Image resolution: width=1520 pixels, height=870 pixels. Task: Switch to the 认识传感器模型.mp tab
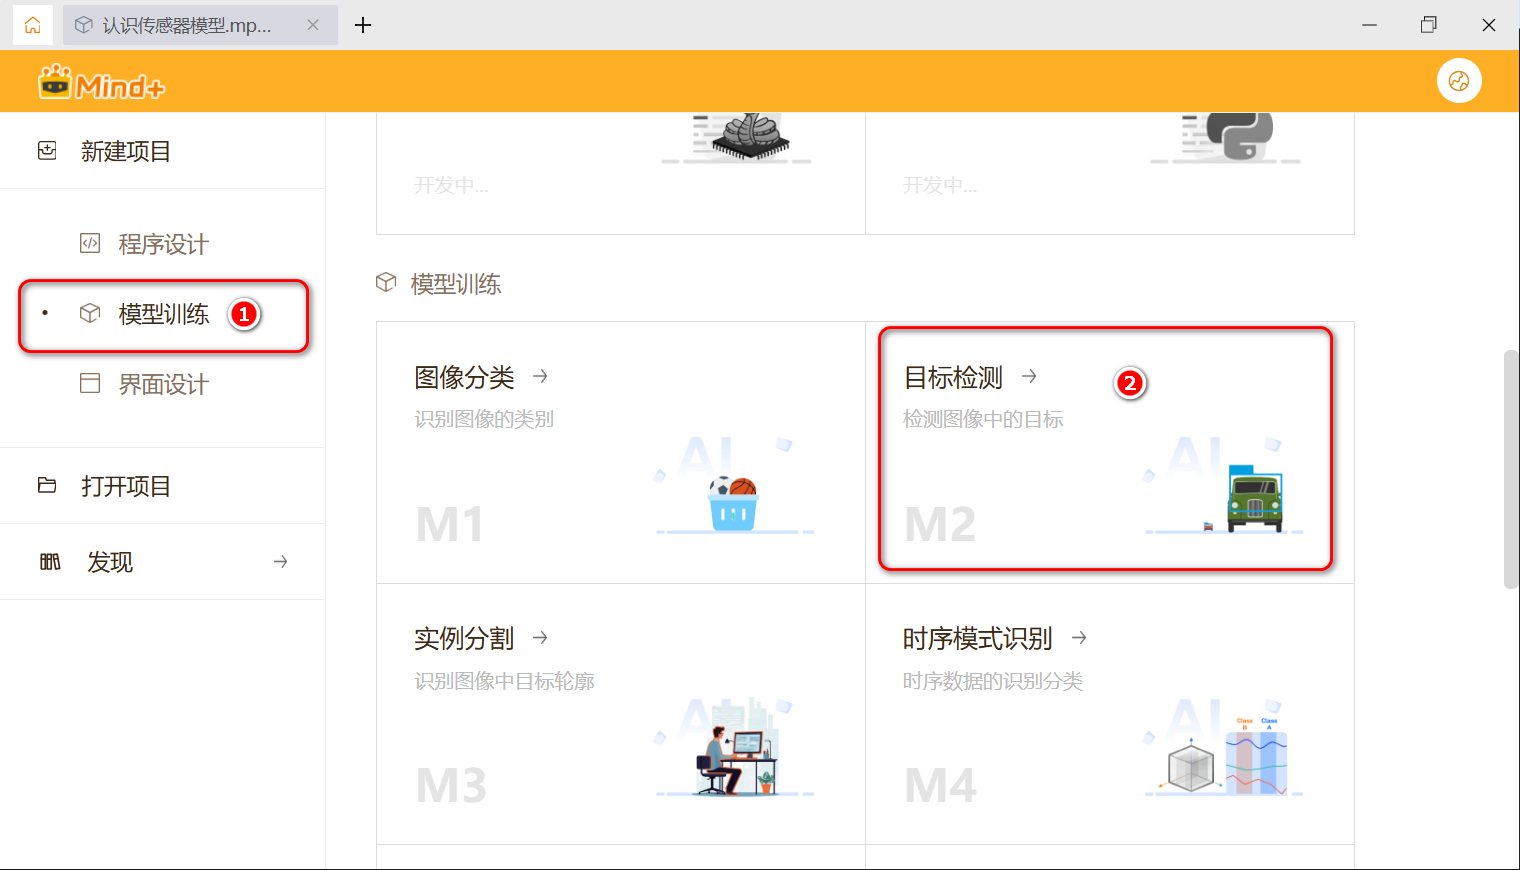tap(180, 25)
